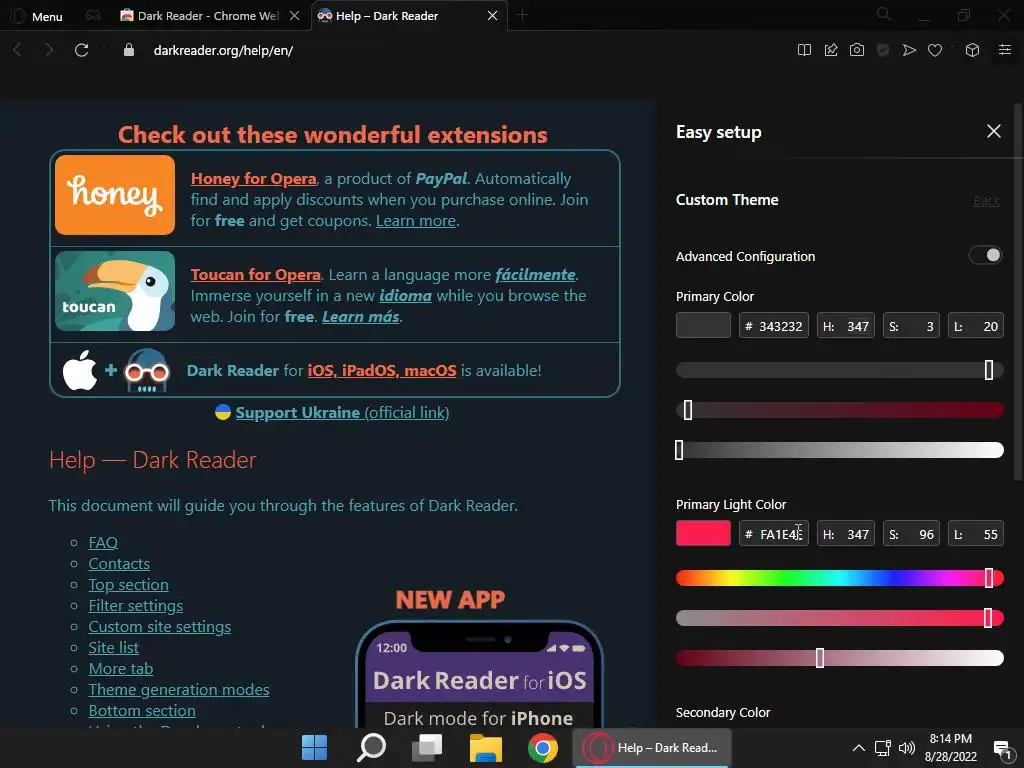Open the Honey for Opera link
The image size is (1024, 768).
[x=253, y=179]
